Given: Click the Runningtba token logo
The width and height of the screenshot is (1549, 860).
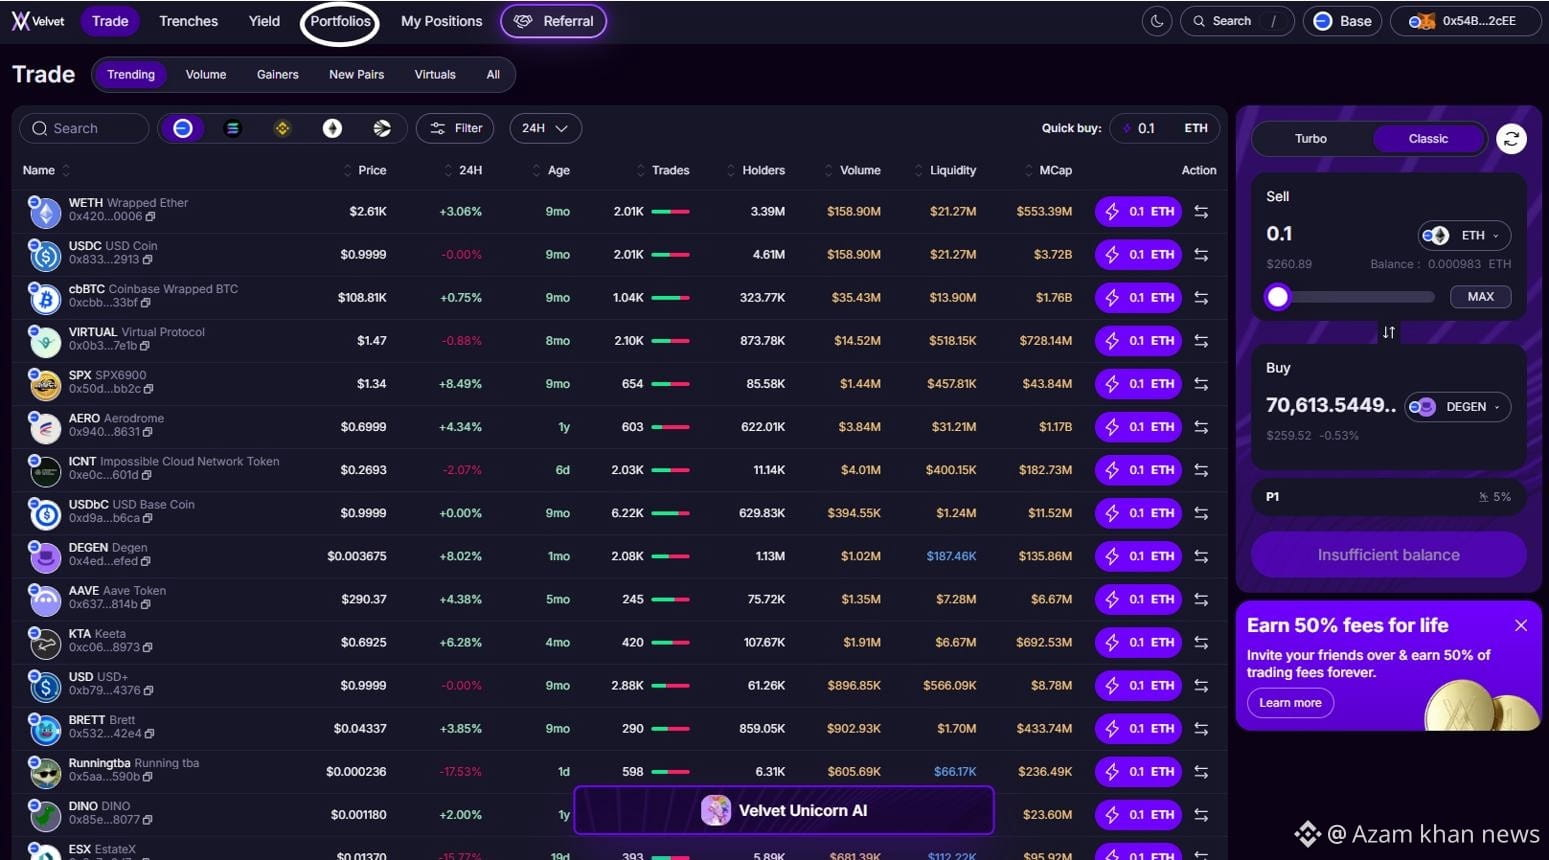Looking at the screenshot, I should tap(44, 772).
